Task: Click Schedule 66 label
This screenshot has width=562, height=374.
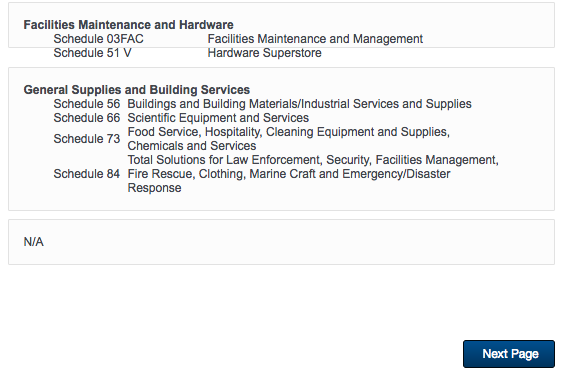Action: (87, 118)
